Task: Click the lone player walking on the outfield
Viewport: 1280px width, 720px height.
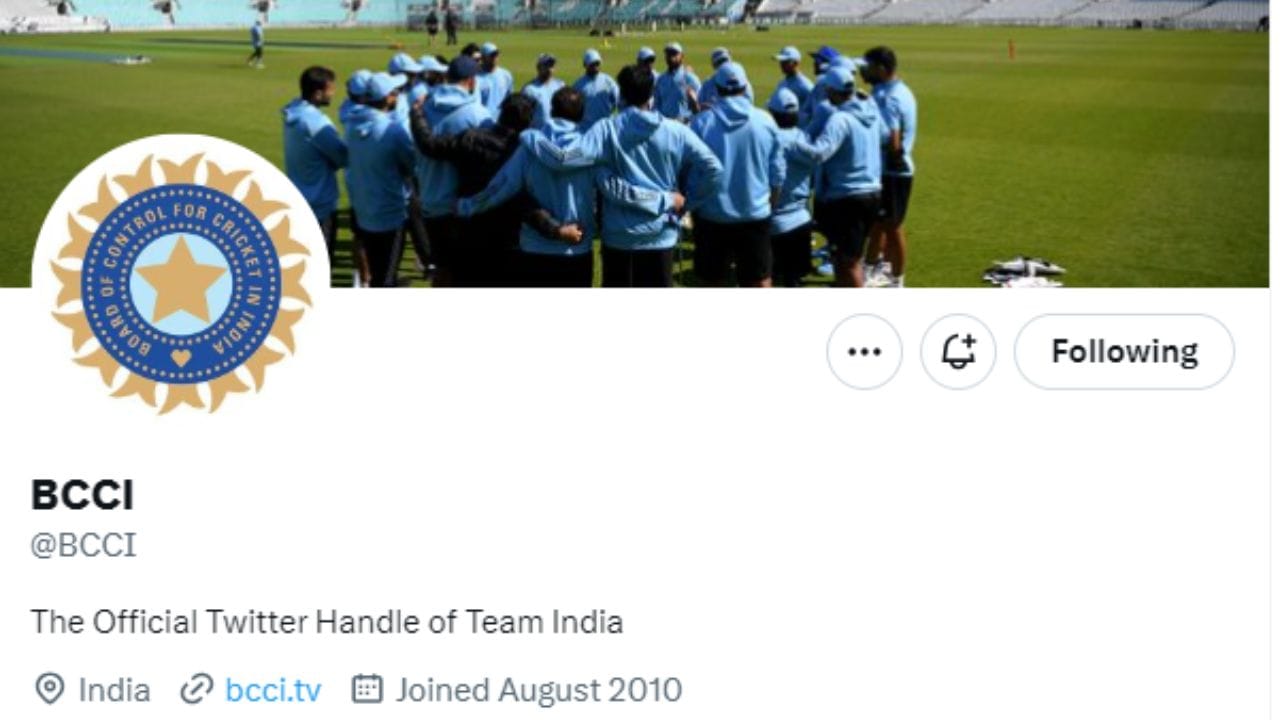Action: coord(256,42)
